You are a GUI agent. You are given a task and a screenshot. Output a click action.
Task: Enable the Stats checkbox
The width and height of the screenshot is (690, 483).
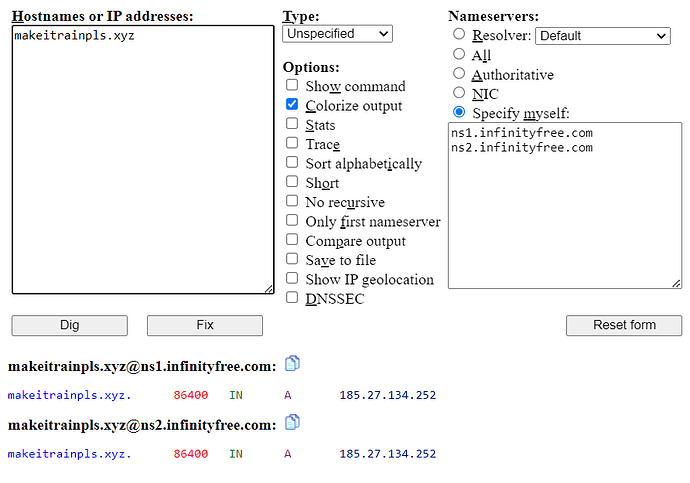point(292,125)
